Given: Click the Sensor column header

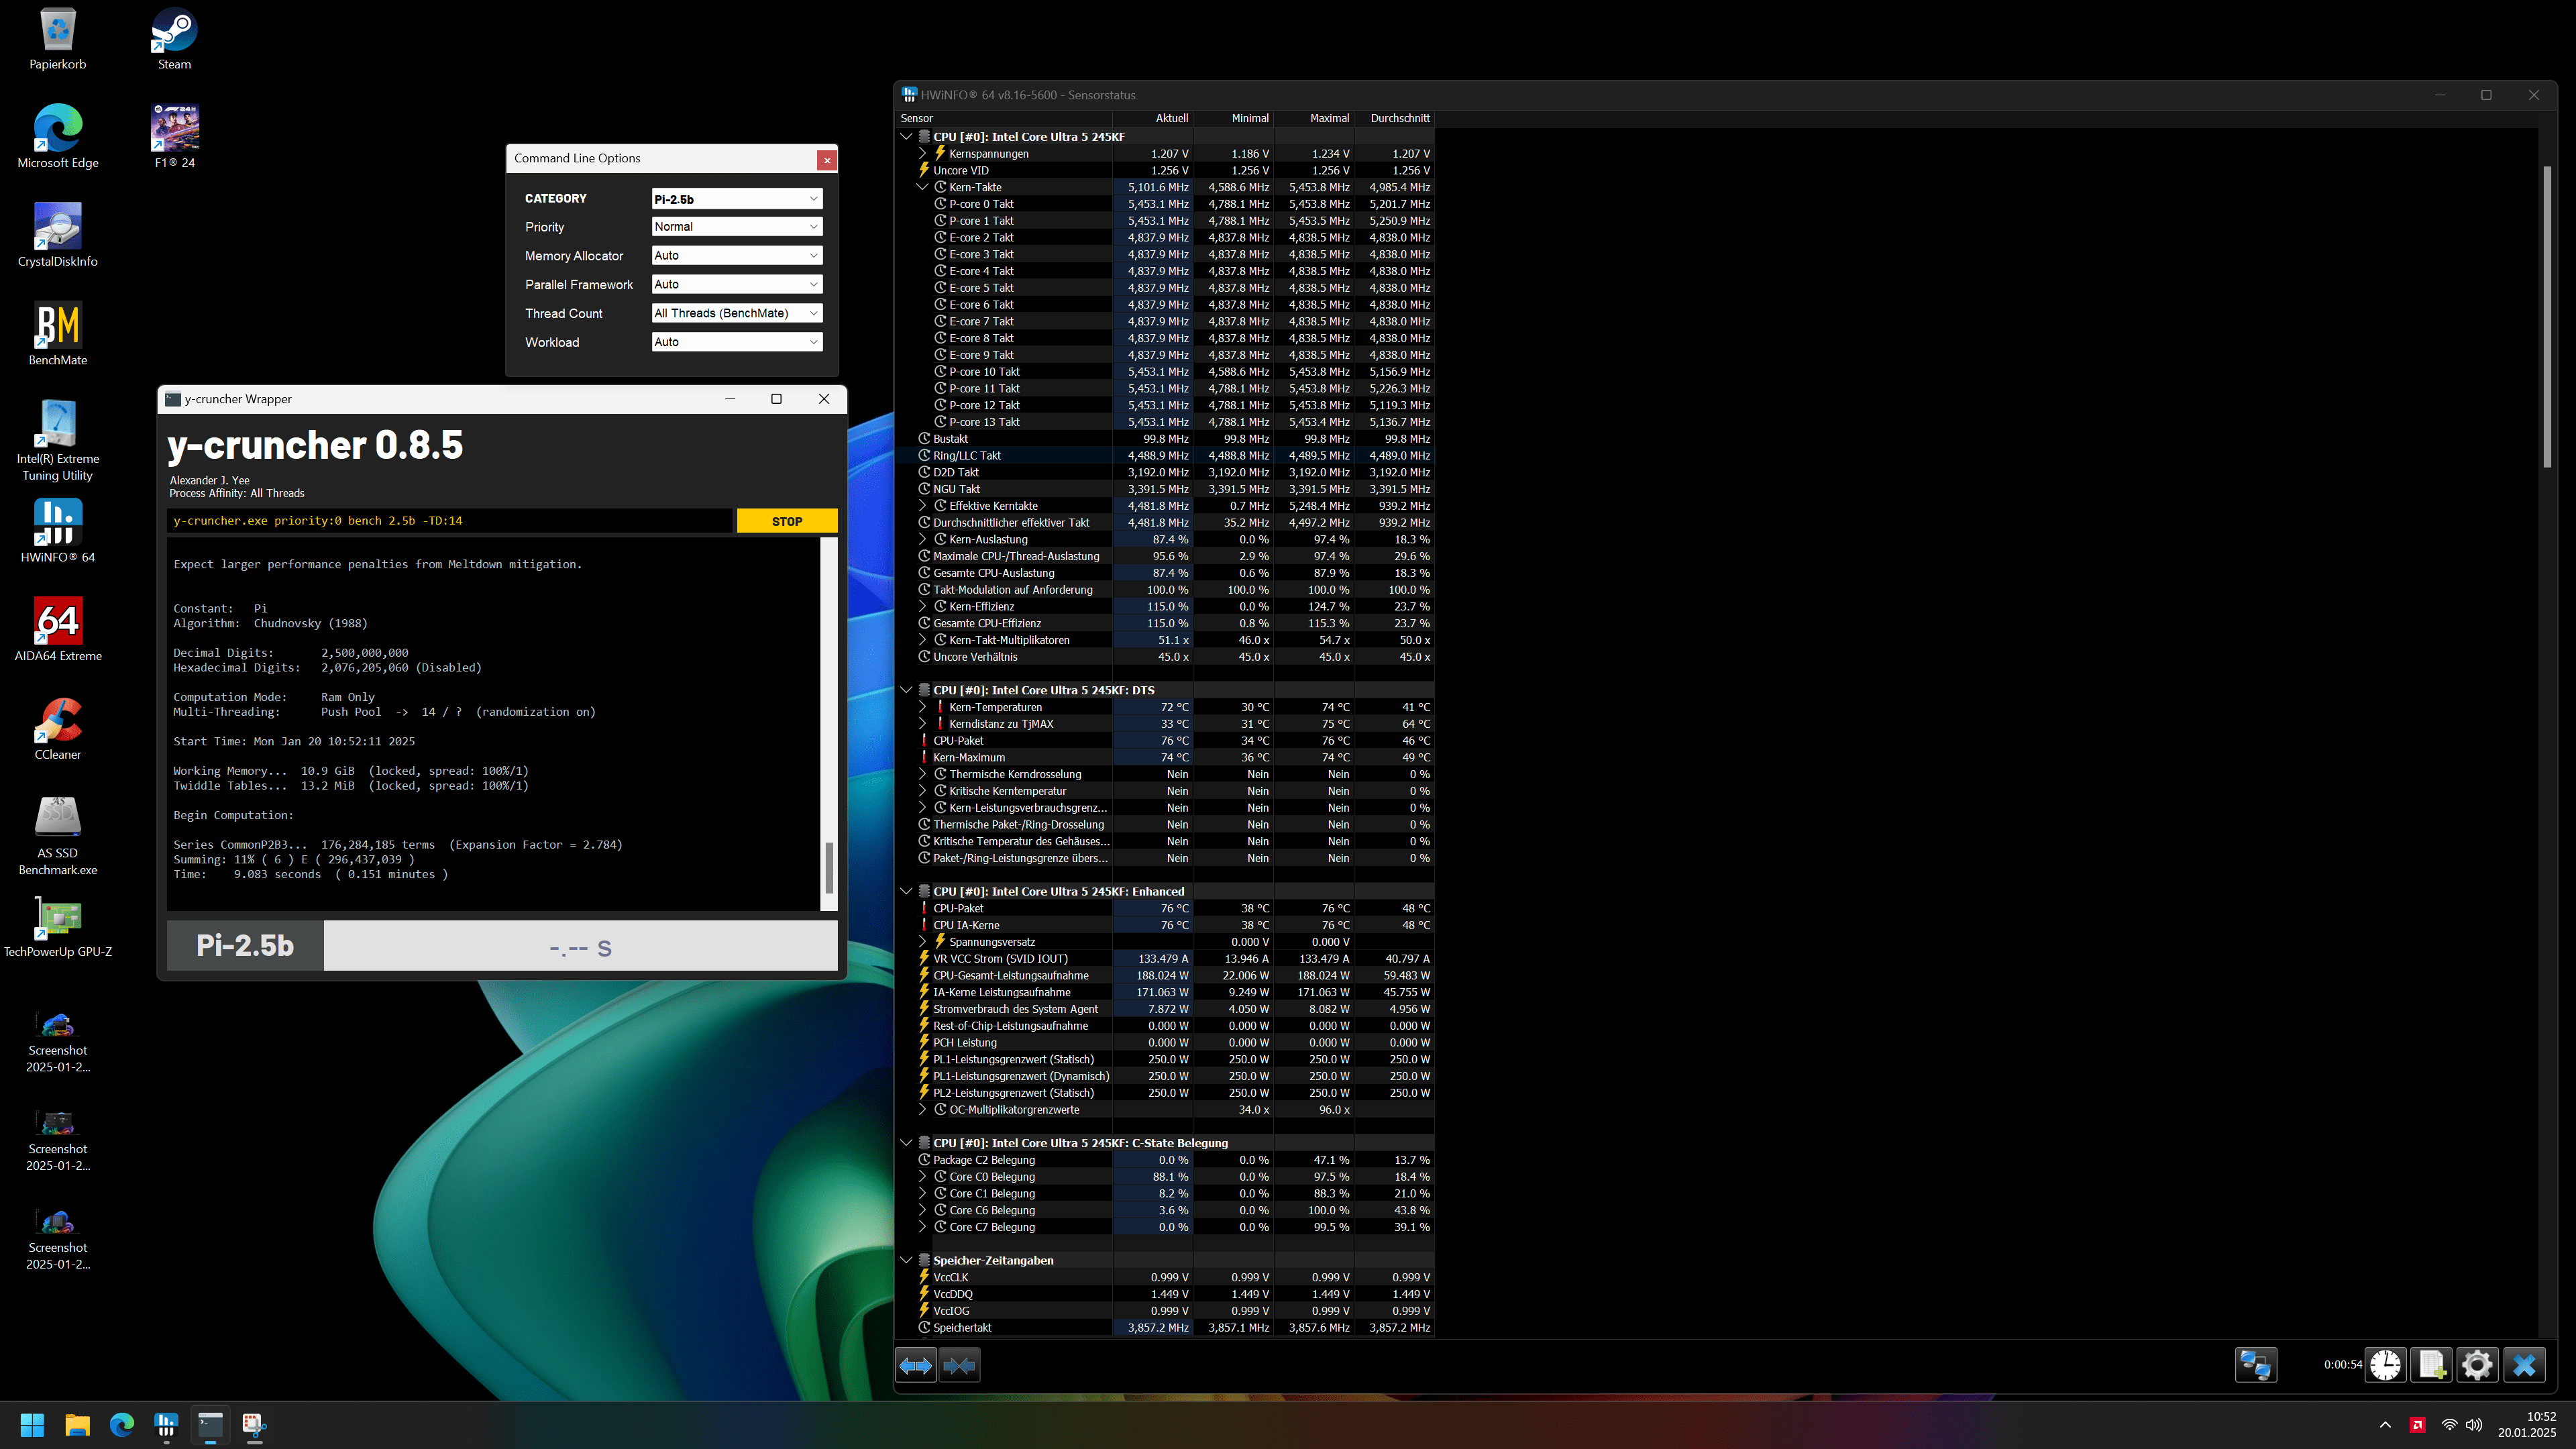Looking at the screenshot, I should (1004, 118).
